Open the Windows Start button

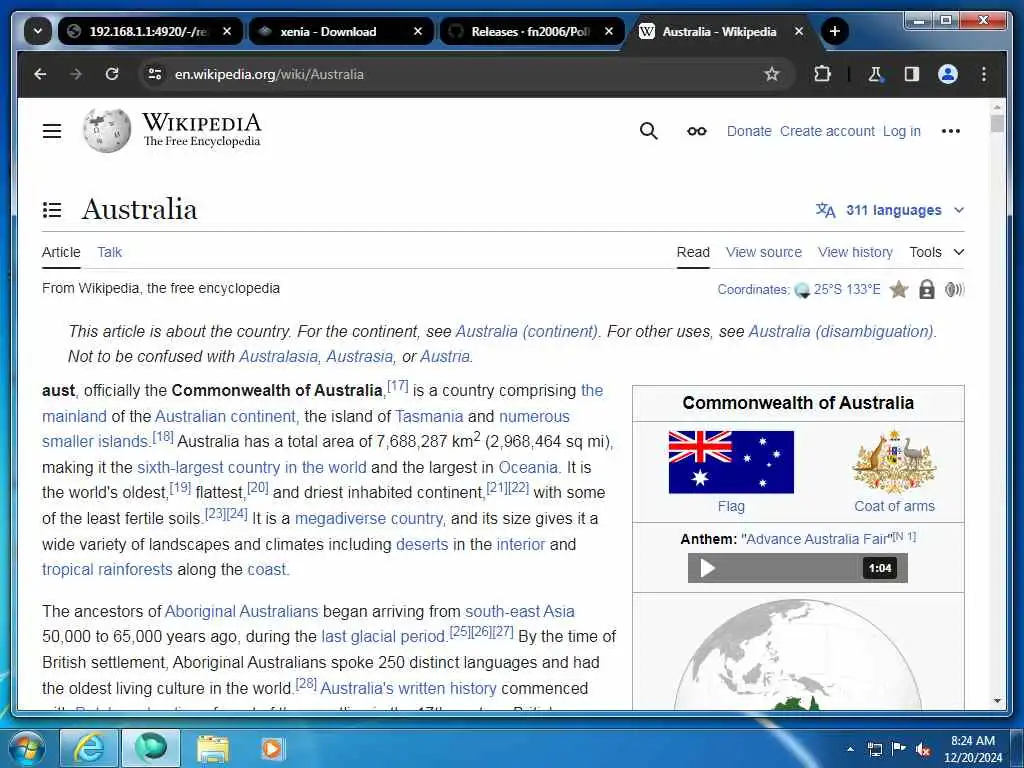point(26,748)
